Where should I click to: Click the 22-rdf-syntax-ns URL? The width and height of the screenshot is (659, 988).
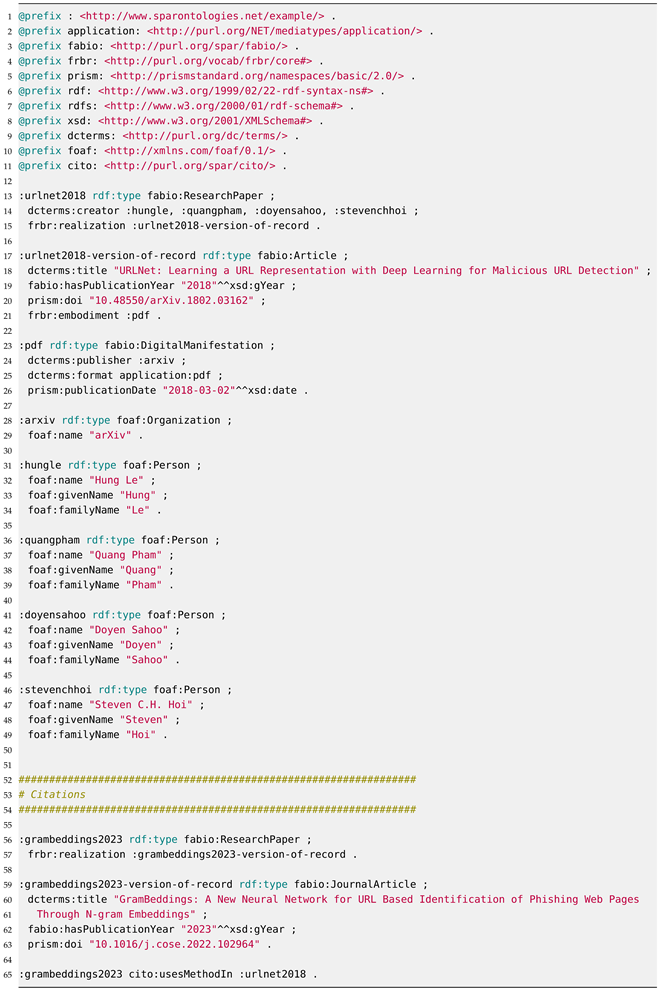pyautogui.click(x=237, y=91)
